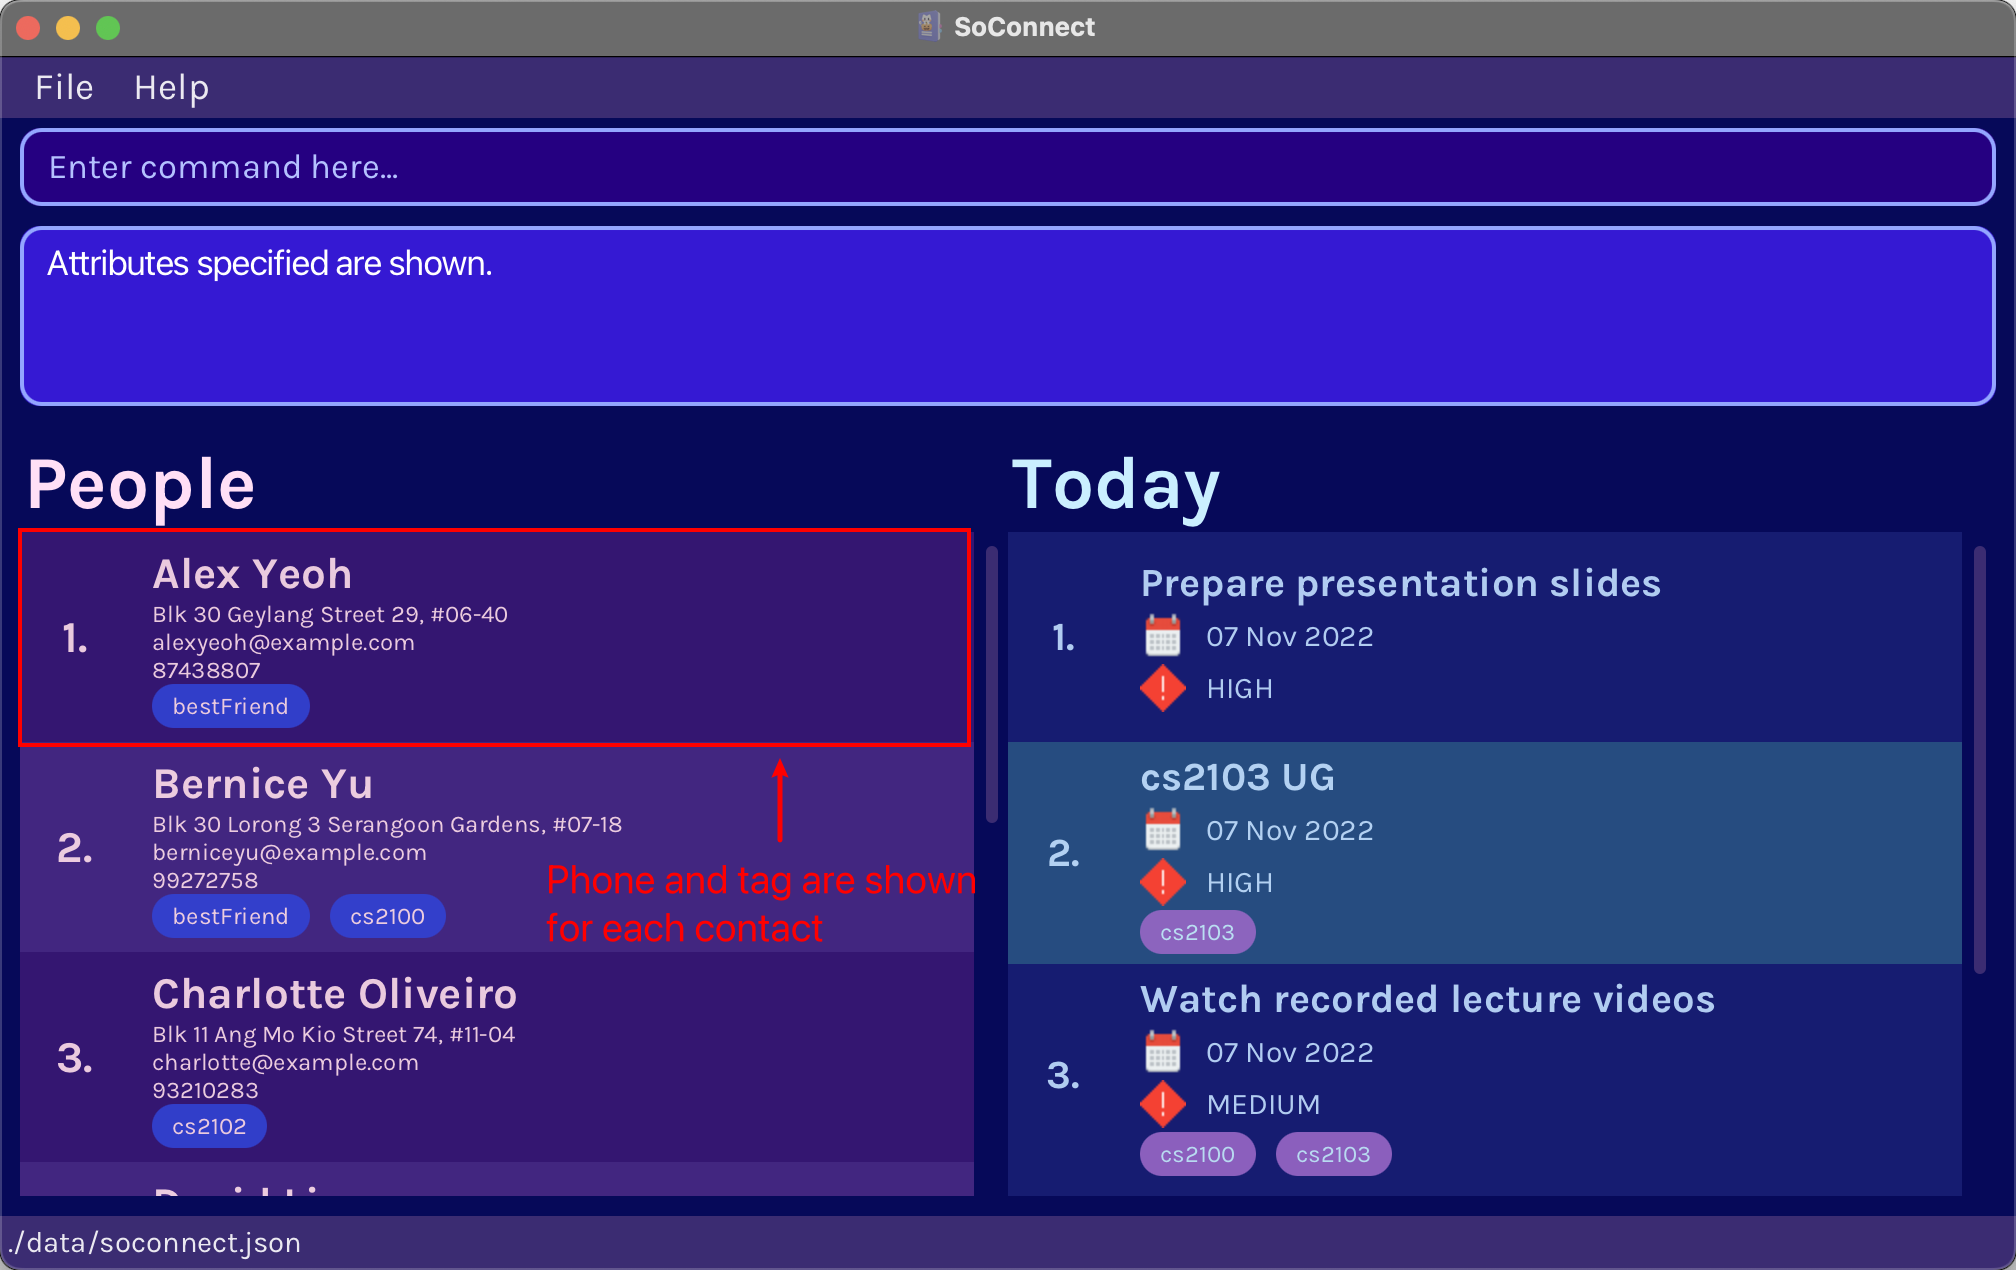Click the cs2103 tag in cs2103 UG task
This screenshot has height=1270, width=2016.
point(1197,932)
